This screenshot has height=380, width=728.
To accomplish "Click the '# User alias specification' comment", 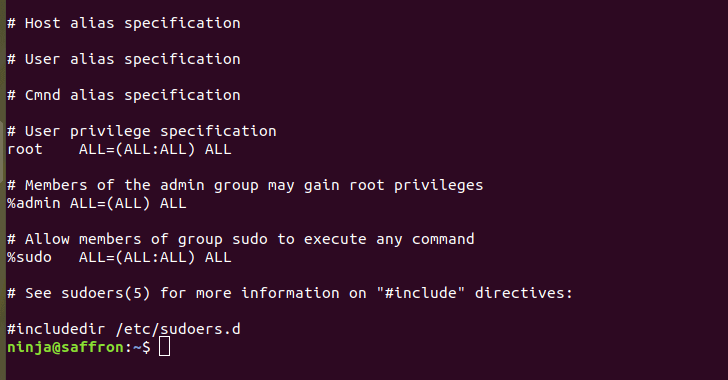I will (124, 59).
